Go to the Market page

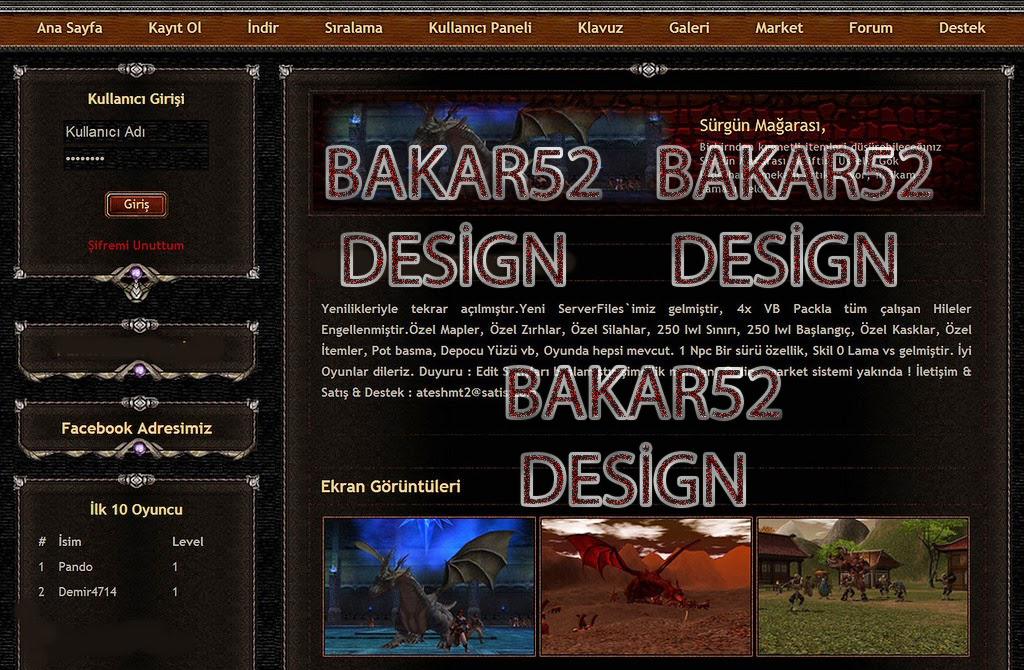(779, 28)
